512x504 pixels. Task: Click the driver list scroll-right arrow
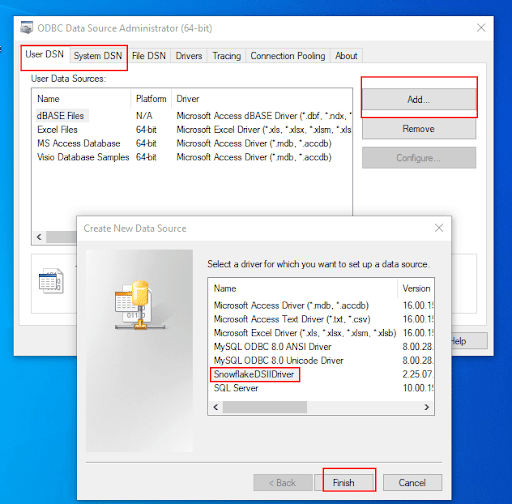[x=426, y=407]
